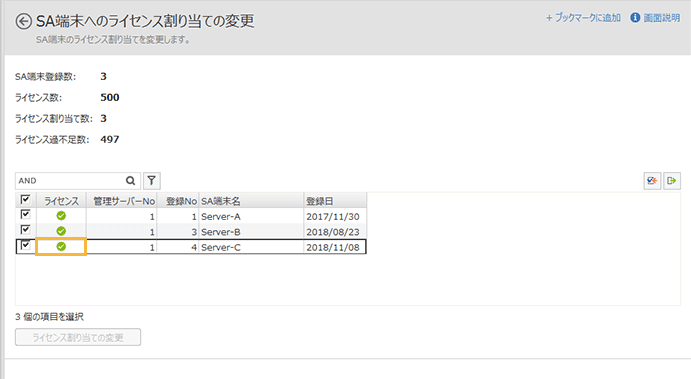This screenshot has width=691, height=379.
Task: Click the license surplus value 497
Action: click(x=110, y=139)
